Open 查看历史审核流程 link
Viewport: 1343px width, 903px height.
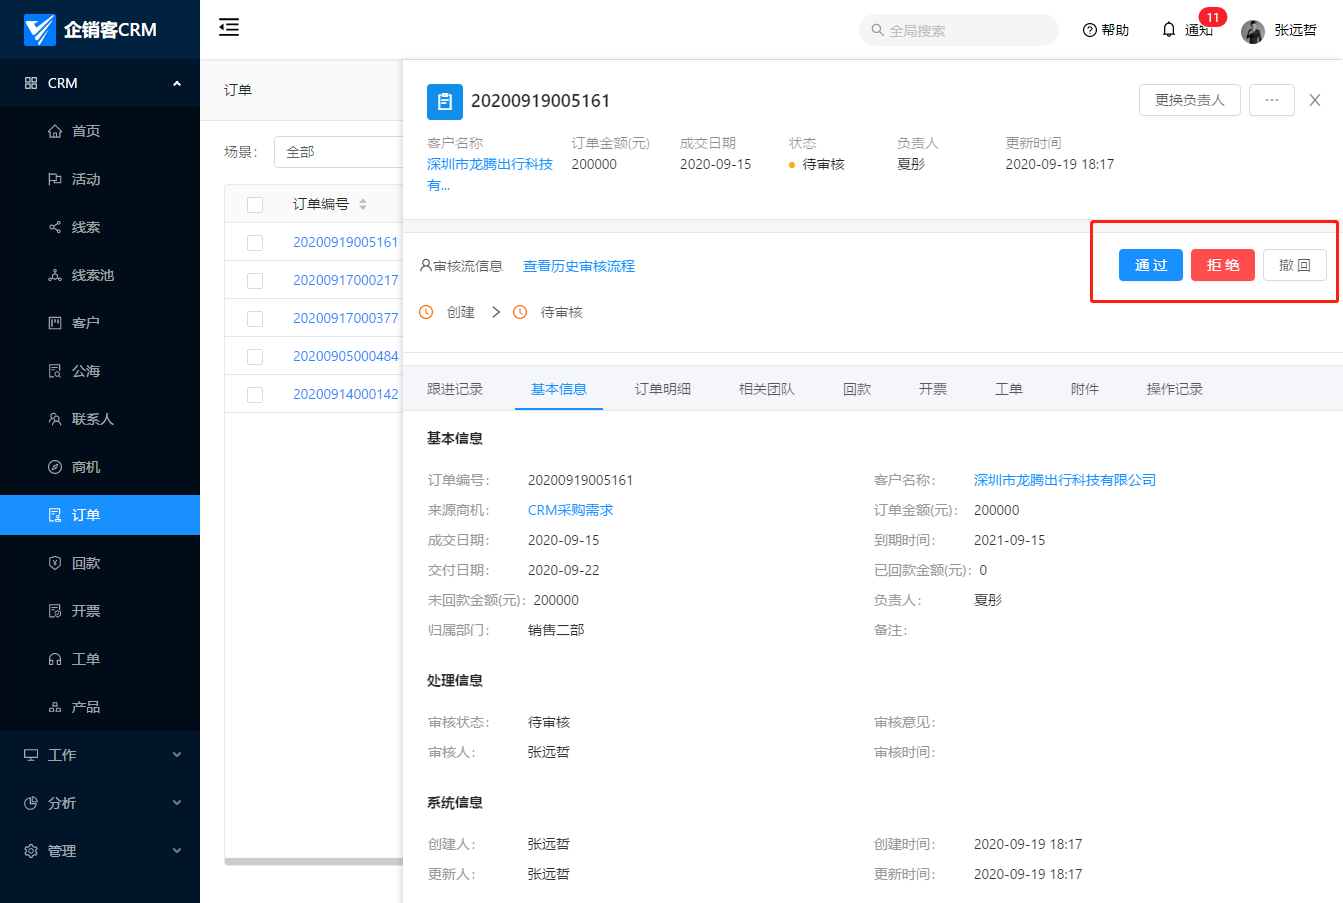pyautogui.click(x=579, y=266)
